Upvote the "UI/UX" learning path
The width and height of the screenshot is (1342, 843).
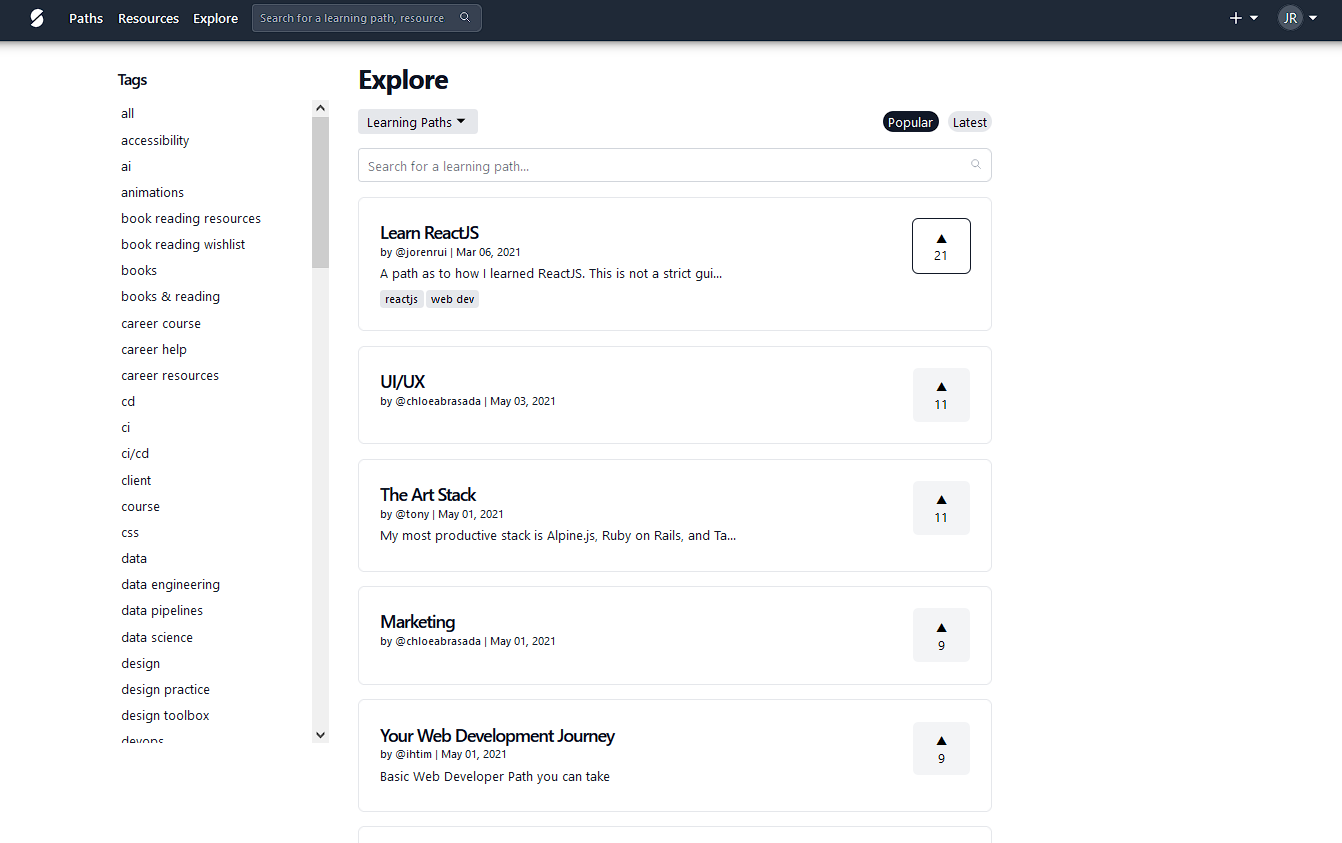[x=941, y=394]
